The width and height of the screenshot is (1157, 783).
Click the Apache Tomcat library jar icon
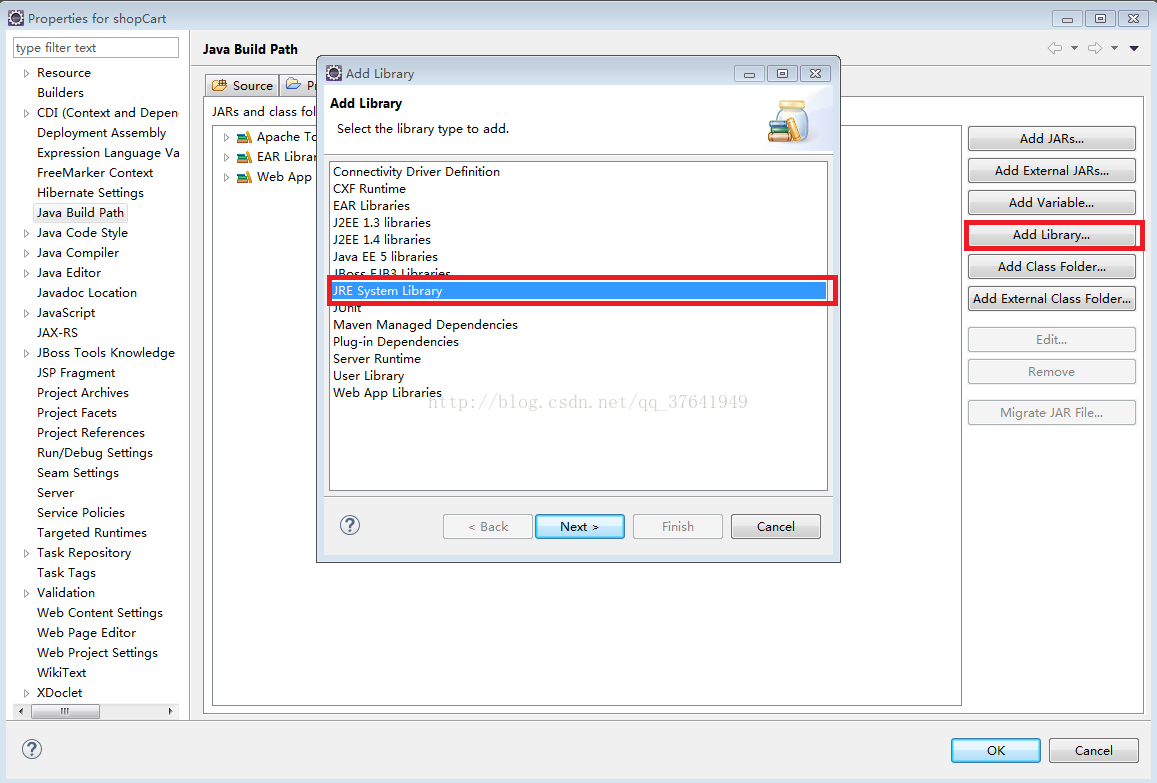[244, 137]
